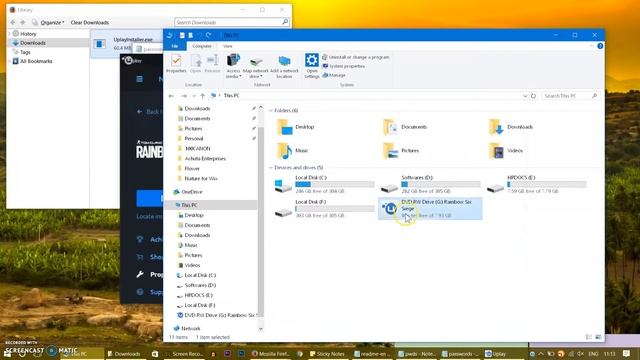Collapse the Devices and drives group

(271, 168)
